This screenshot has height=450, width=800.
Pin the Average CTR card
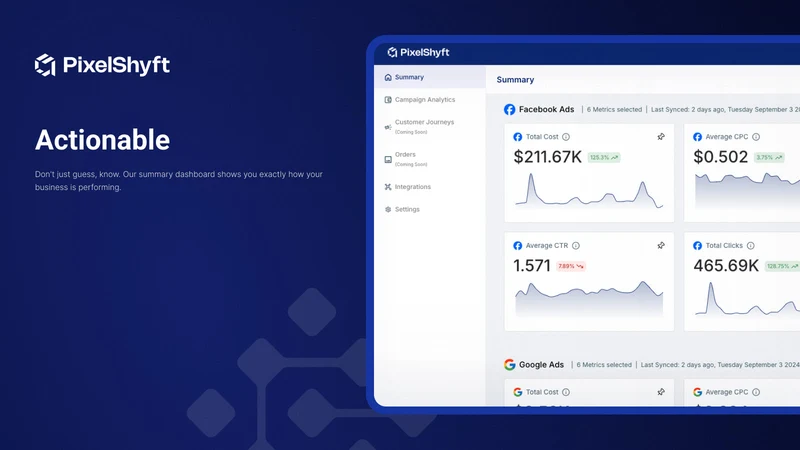point(661,245)
